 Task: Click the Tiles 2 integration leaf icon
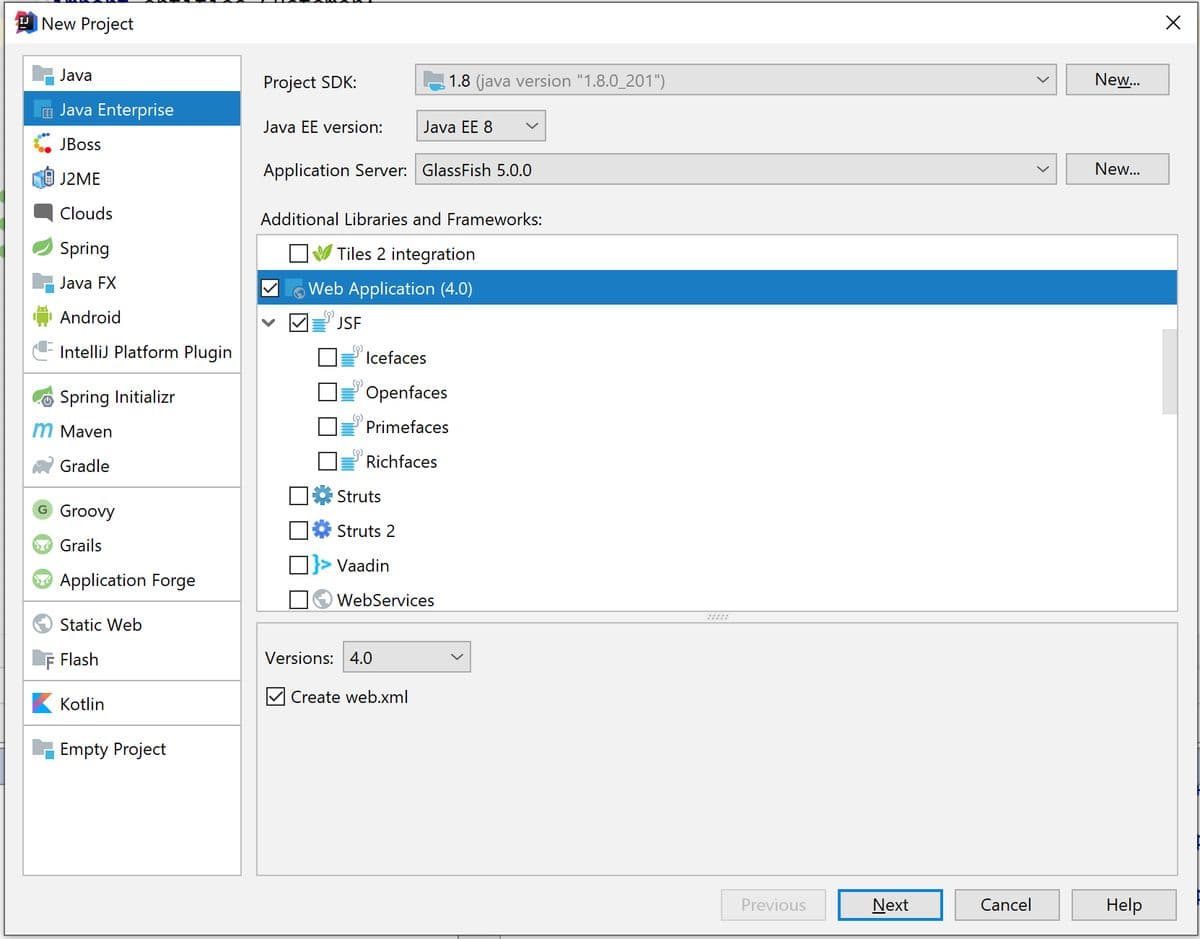(322, 253)
